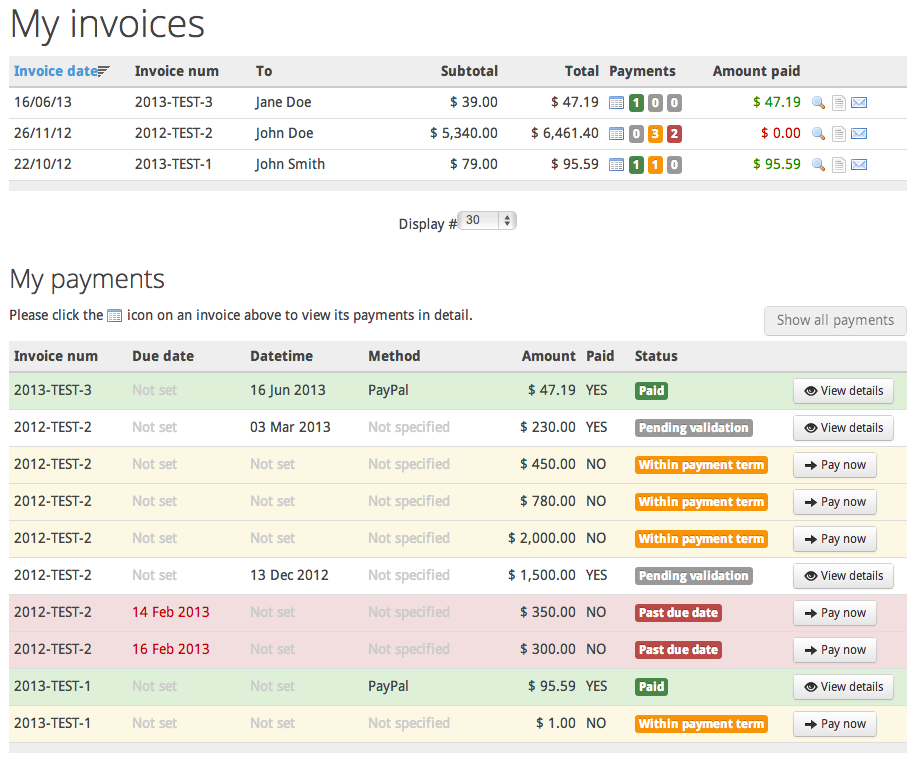
Task: Click green badge 1 on John Smith row
Action: point(636,165)
